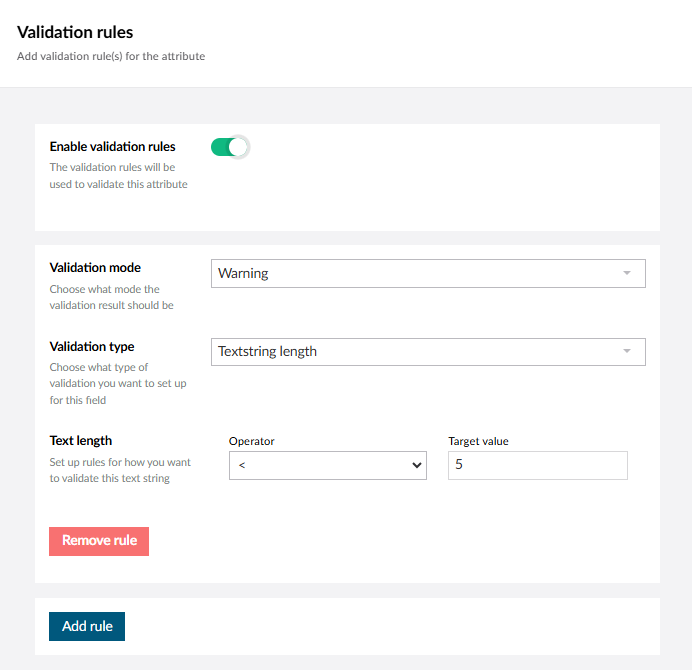Click the help text under Text length
This screenshot has width=692, height=670.
click(120, 470)
